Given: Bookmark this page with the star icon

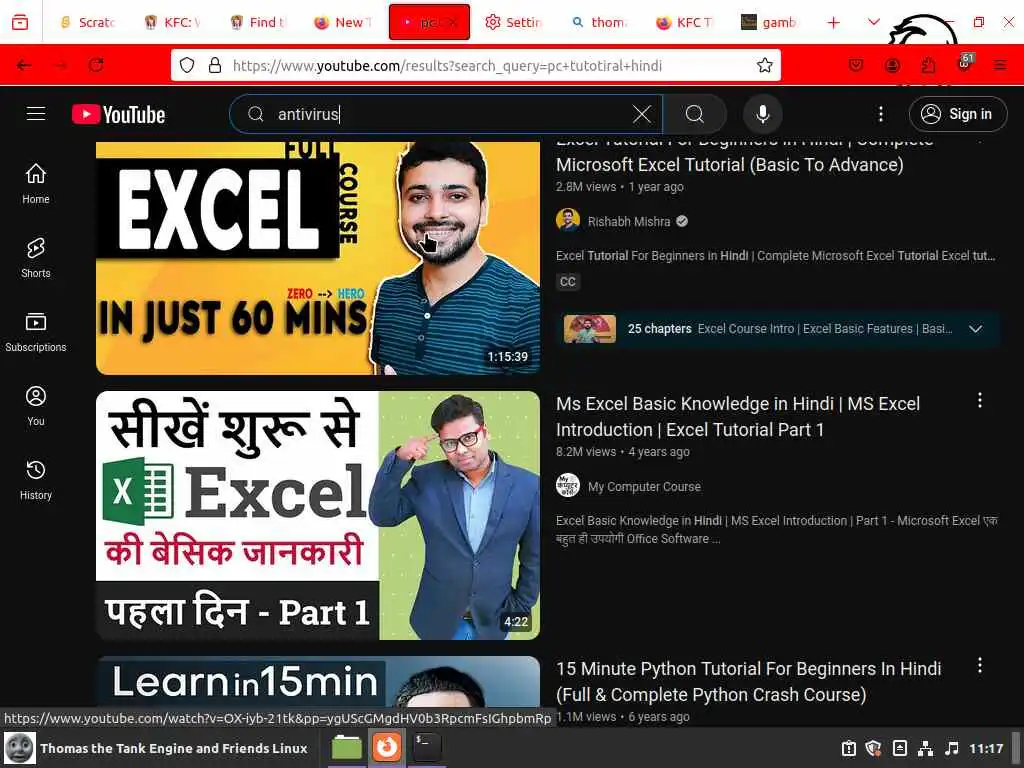Looking at the screenshot, I should click(765, 65).
